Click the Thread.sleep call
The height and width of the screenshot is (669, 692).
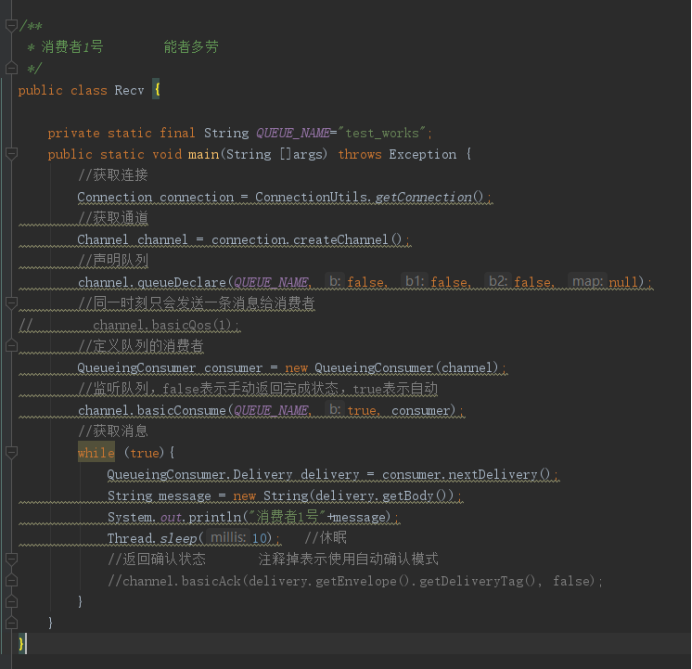[152, 538]
